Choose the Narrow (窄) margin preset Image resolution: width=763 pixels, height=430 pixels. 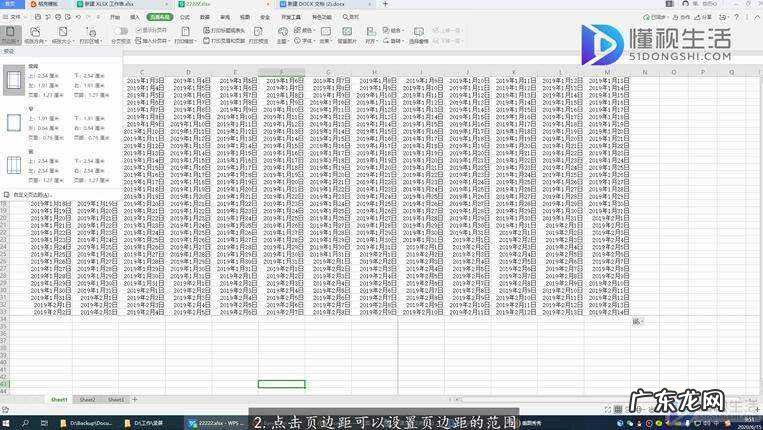coord(14,124)
